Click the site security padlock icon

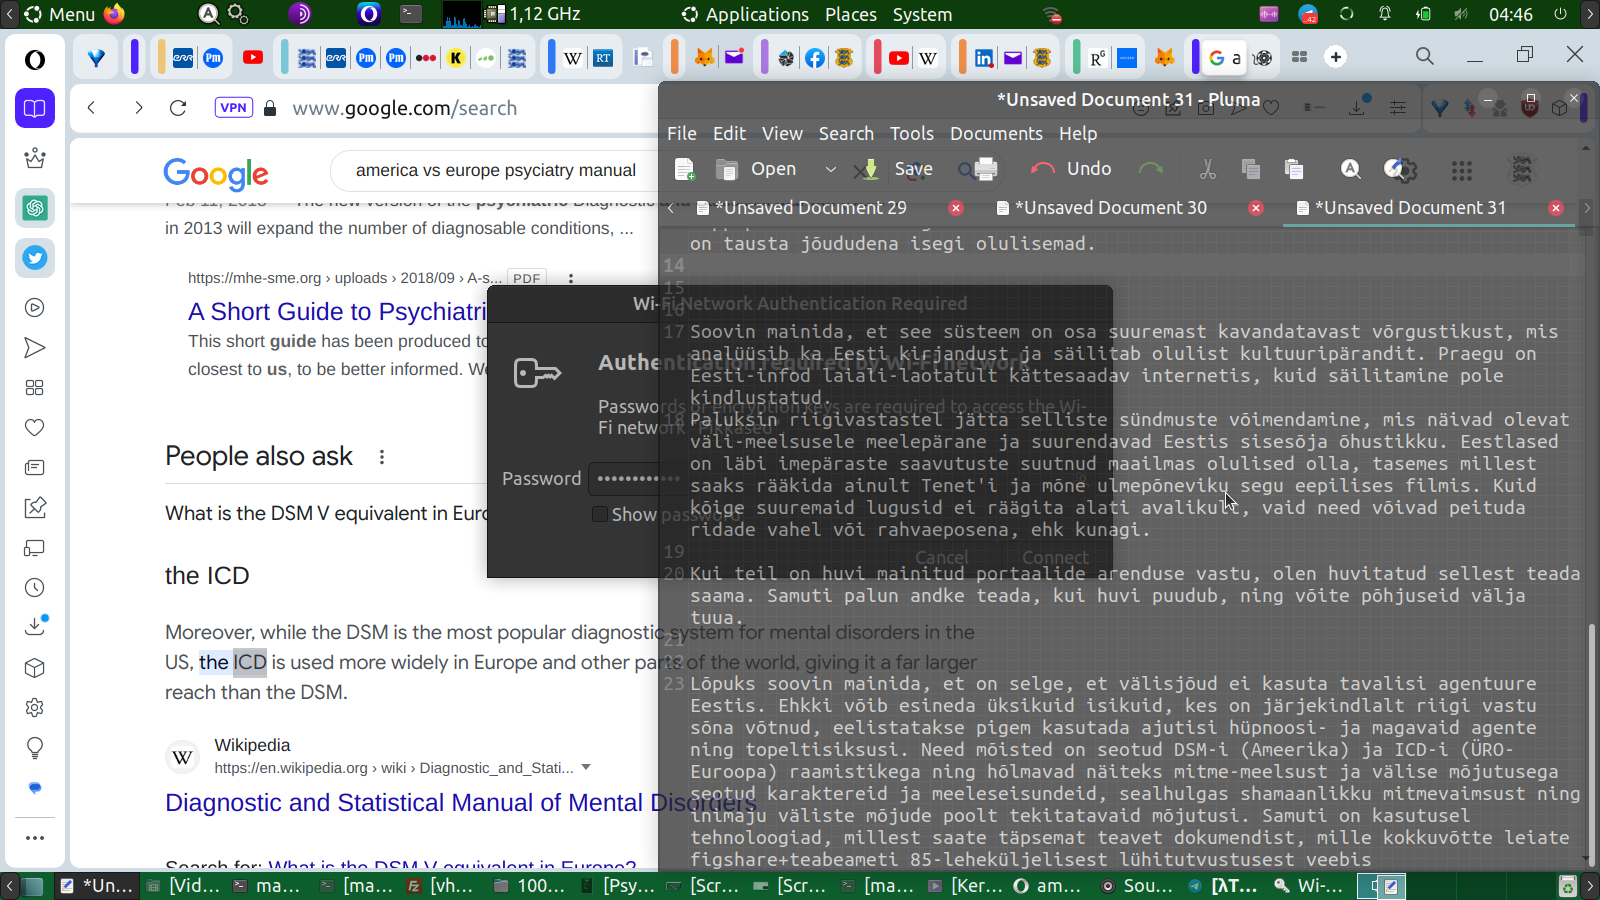tap(270, 108)
